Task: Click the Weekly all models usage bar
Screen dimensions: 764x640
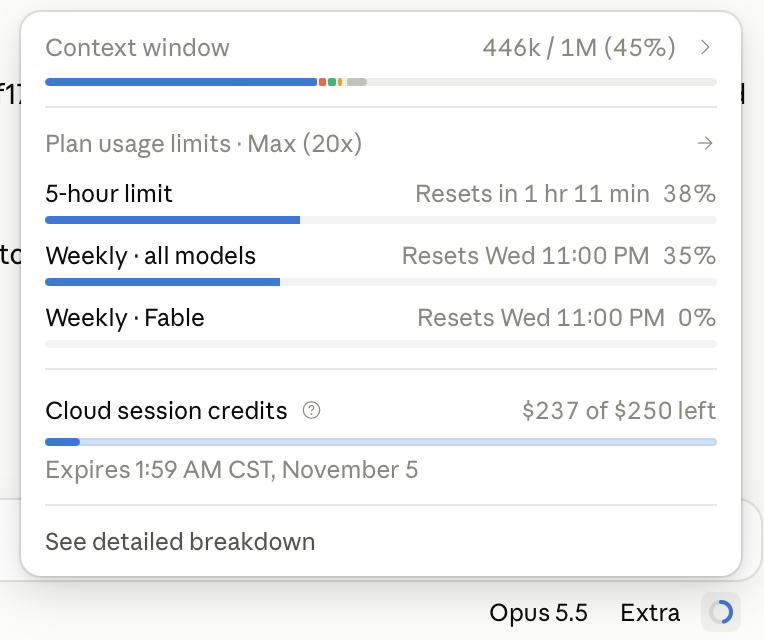Action: (x=381, y=282)
